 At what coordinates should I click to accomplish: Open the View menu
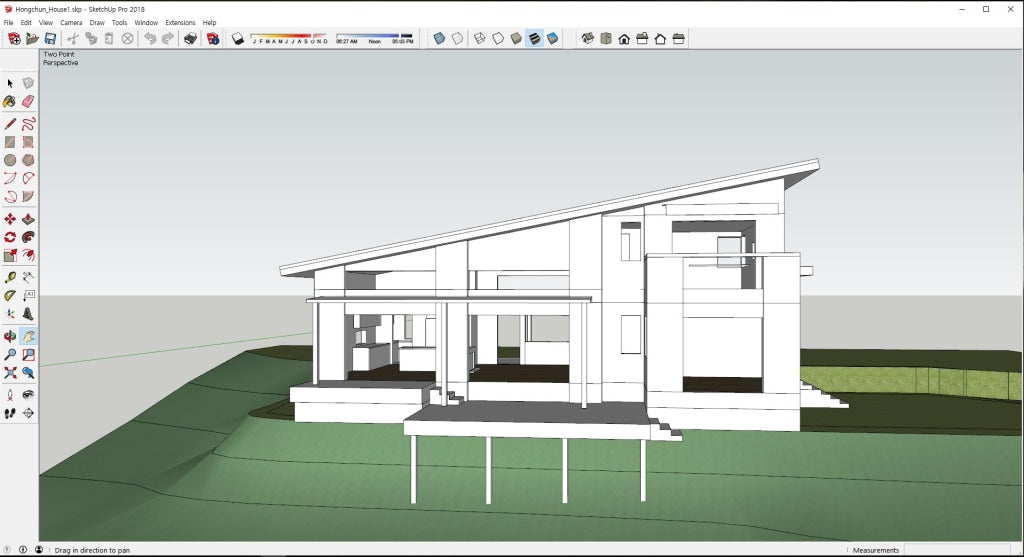[x=46, y=22]
